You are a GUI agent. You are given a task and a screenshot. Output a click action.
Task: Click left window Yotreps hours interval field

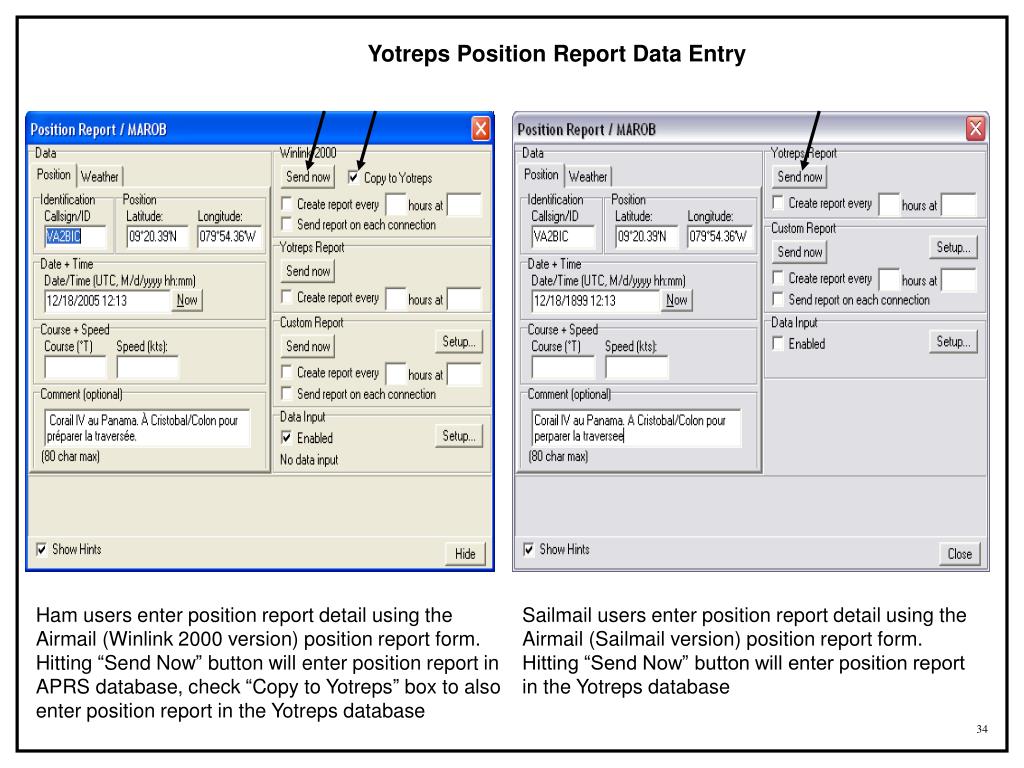[395, 299]
